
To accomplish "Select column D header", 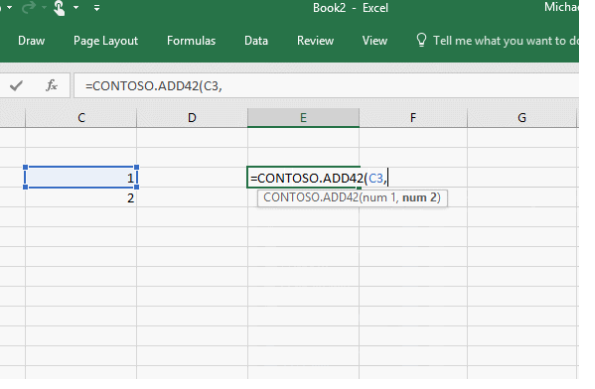I will tap(192, 118).
